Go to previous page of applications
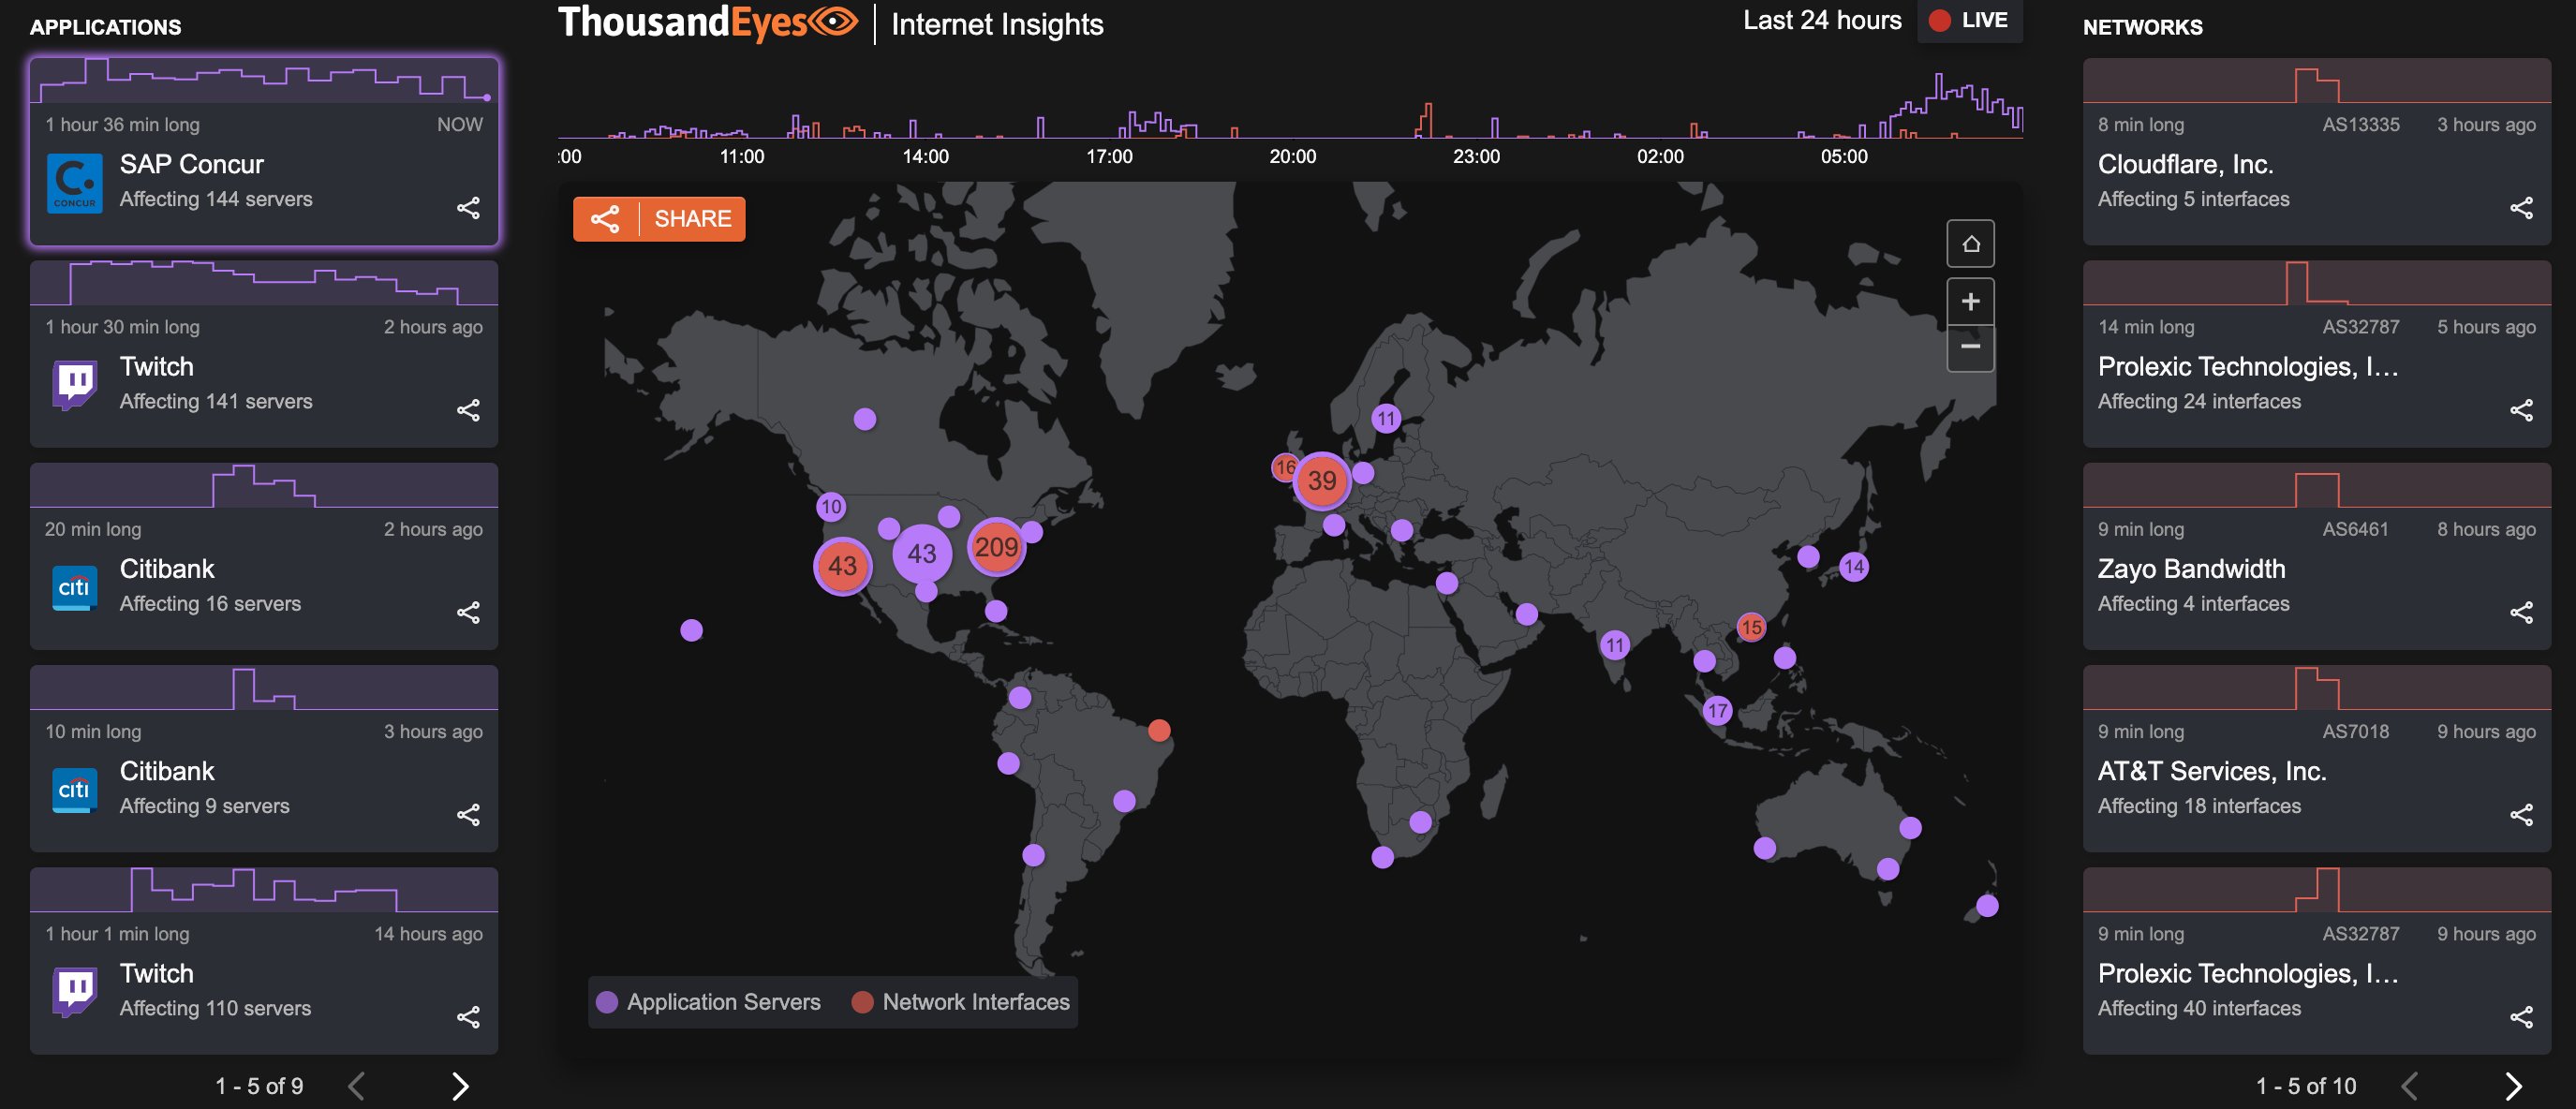The width and height of the screenshot is (2576, 1109). point(356,1086)
